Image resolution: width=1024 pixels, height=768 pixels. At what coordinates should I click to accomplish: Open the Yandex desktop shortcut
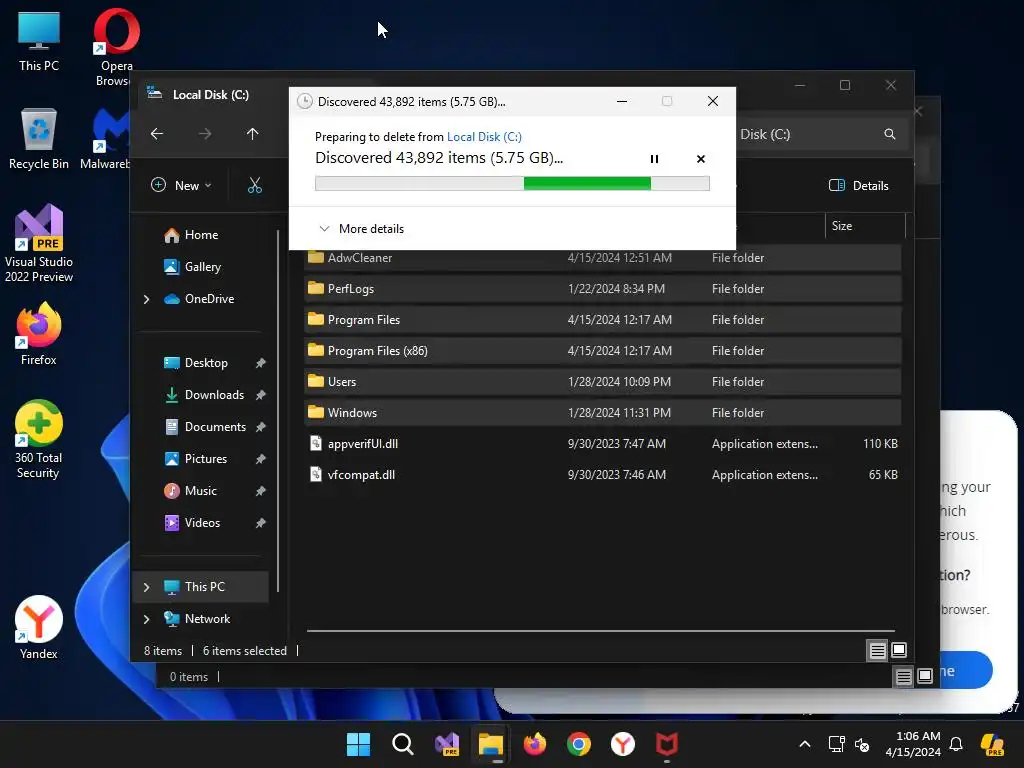39,628
